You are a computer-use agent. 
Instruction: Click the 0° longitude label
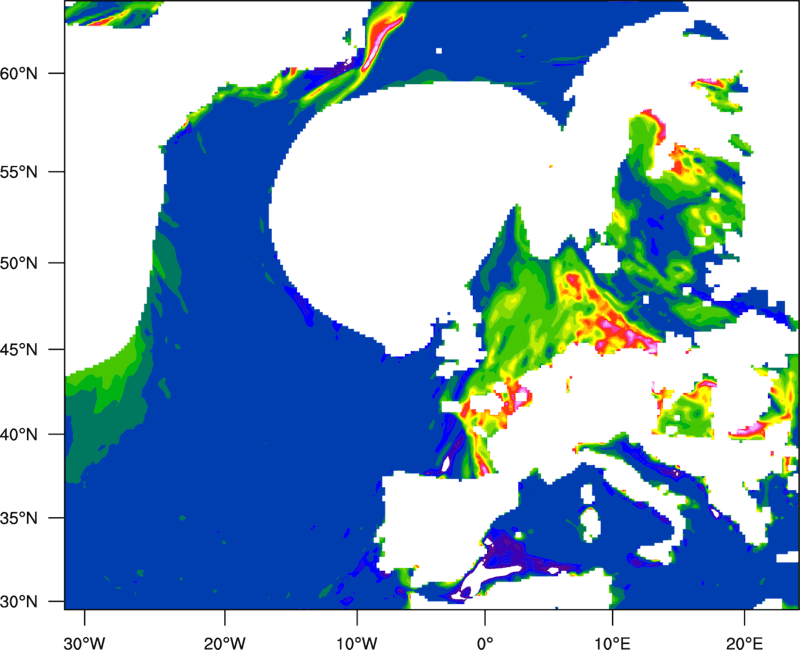[x=485, y=643]
